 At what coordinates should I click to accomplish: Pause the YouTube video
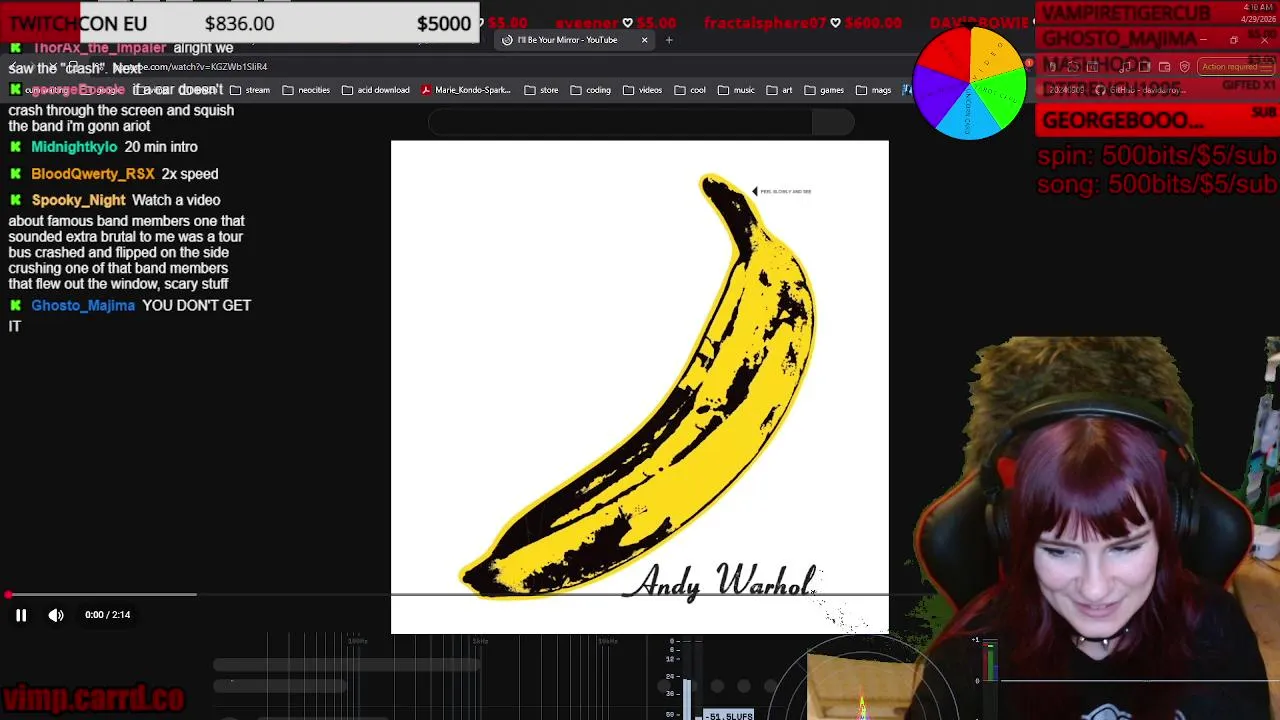(20, 615)
